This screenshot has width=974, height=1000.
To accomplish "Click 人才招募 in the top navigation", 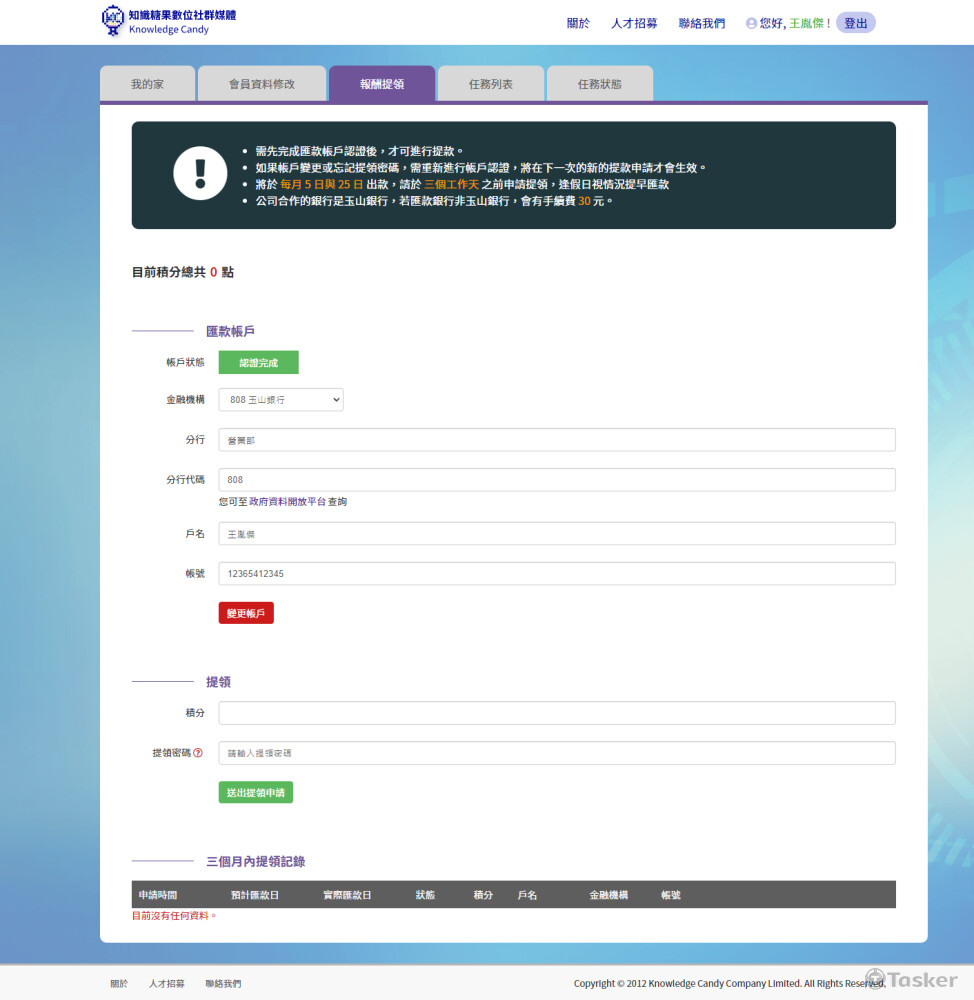I will 634,23.
